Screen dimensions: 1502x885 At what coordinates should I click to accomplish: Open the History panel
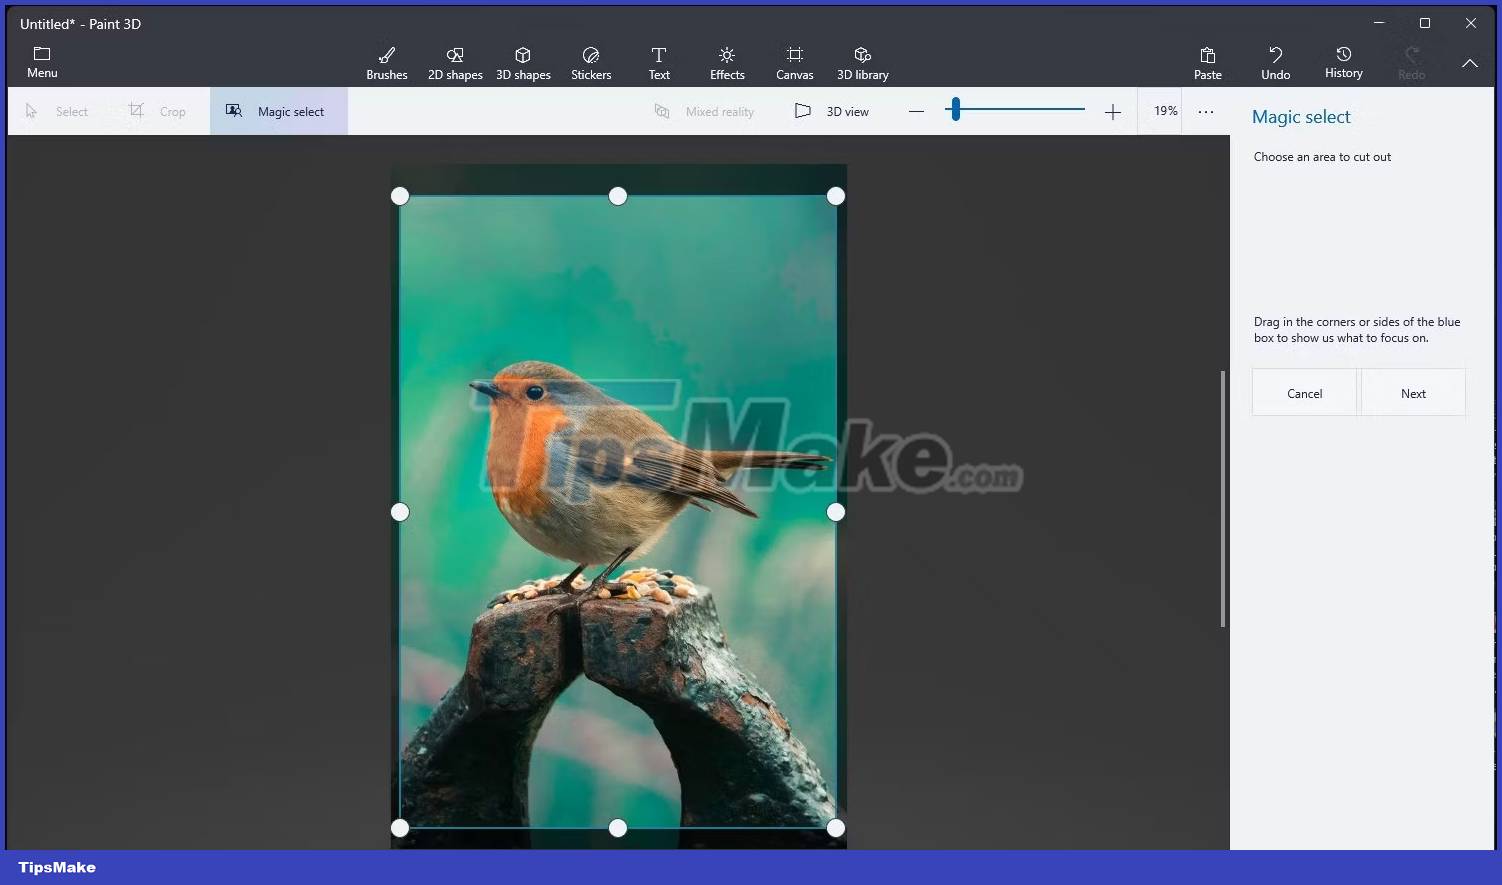1343,60
